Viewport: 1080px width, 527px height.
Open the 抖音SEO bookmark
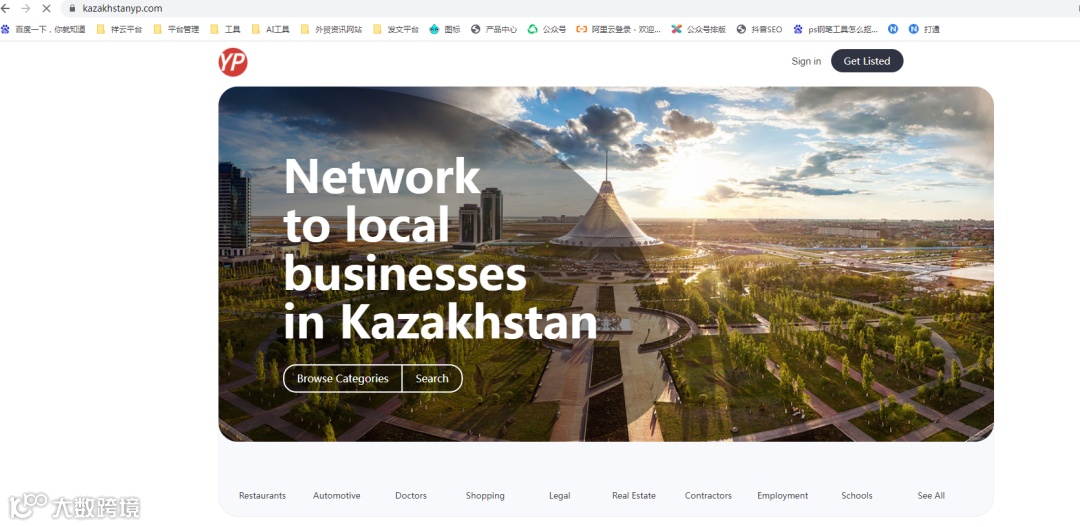click(759, 29)
